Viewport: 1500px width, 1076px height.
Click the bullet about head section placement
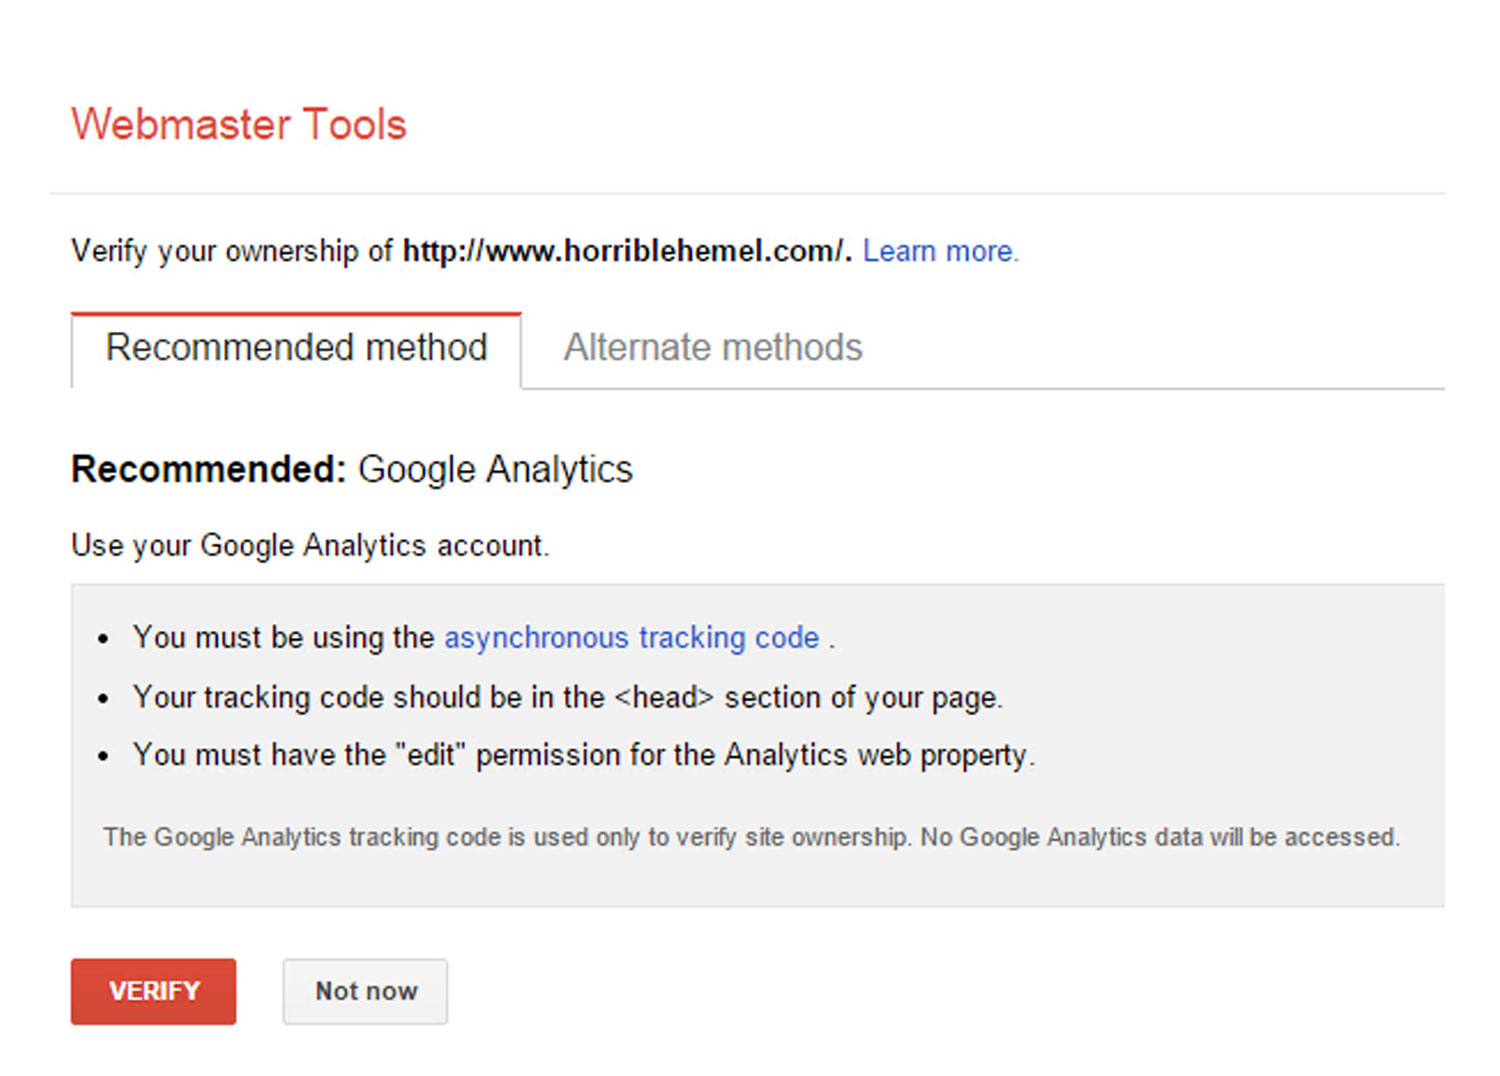coord(568,697)
